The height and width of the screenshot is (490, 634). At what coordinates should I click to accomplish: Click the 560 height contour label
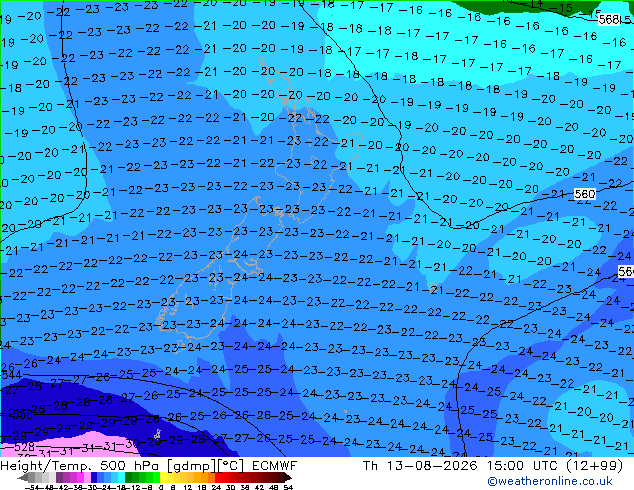[x=585, y=194]
